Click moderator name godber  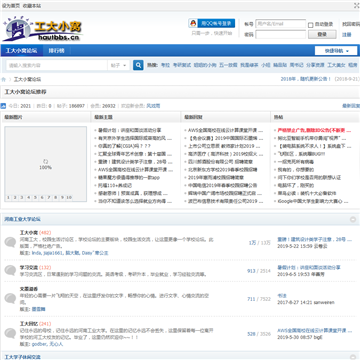click(40, 344)
